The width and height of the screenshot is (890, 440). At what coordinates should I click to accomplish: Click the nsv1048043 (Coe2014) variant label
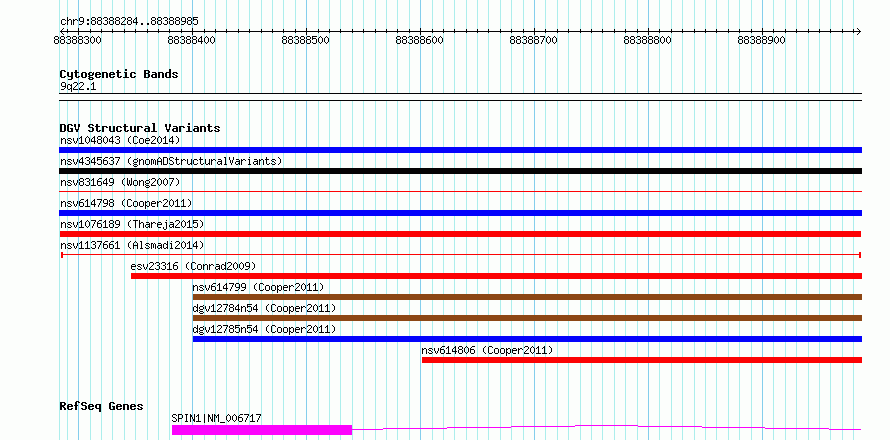point(120,140)
